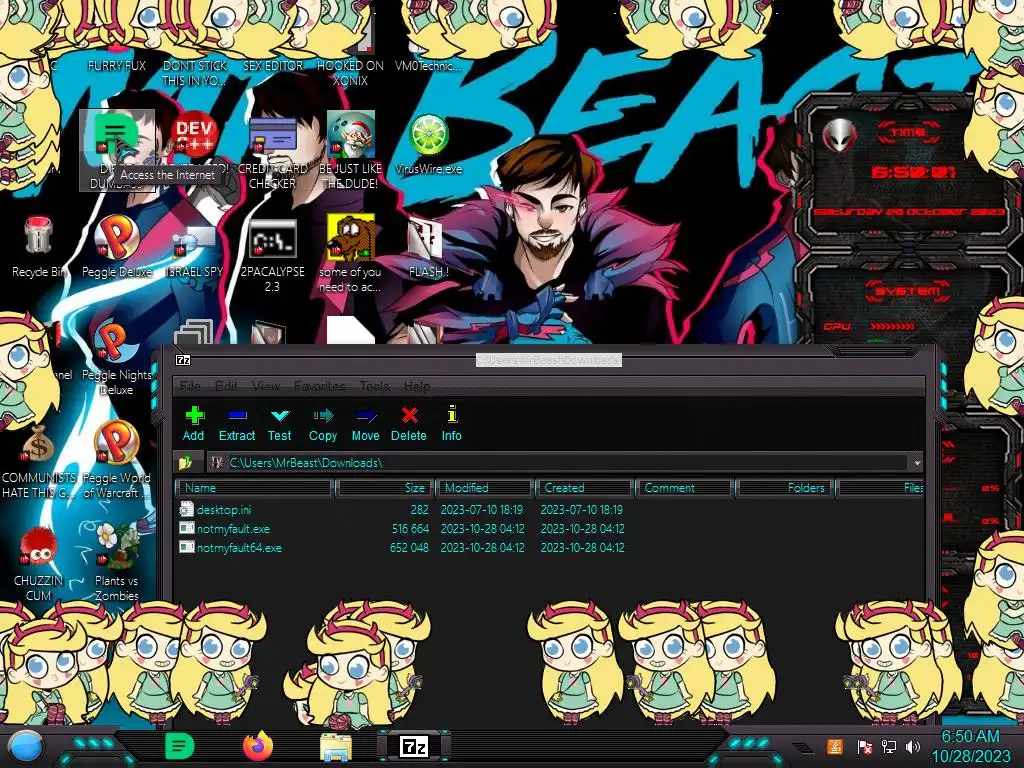This screenshot has width=1024, height=768.
Task: Go up one folder using the folder icon
Action: coord(185,462)
